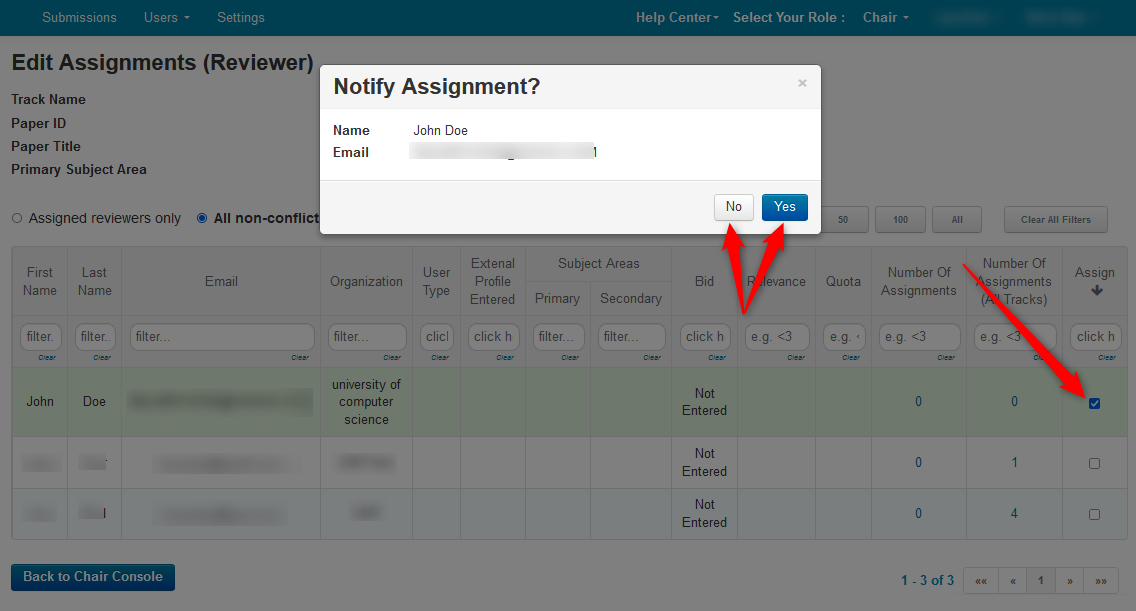The height and width of the screenshot is (611, 1136).
Task: Confirm notification with the Yes button
Action: tap(785, 207)
